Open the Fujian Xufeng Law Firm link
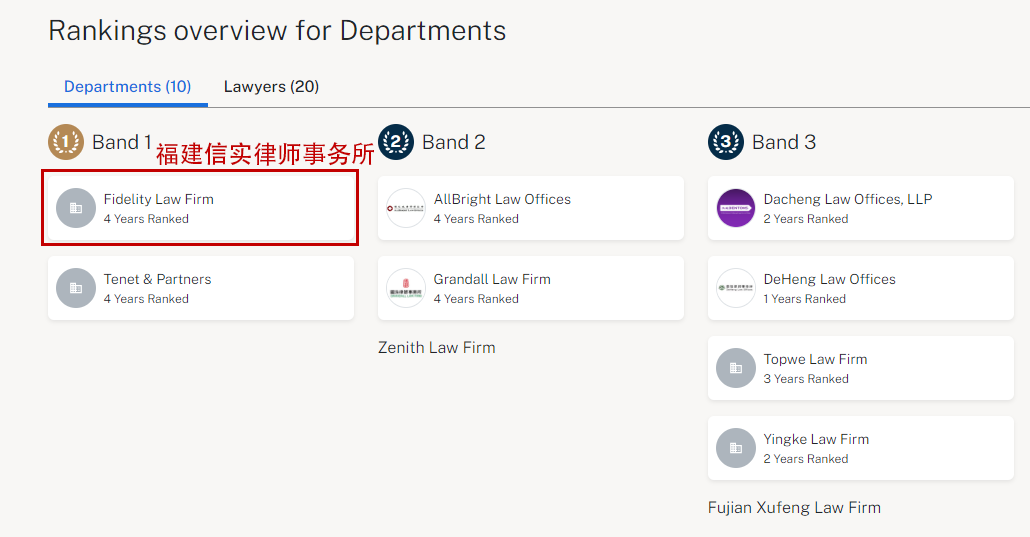Image resolution: width=1030 pixels, height=537 pixels. click(794, 507)
